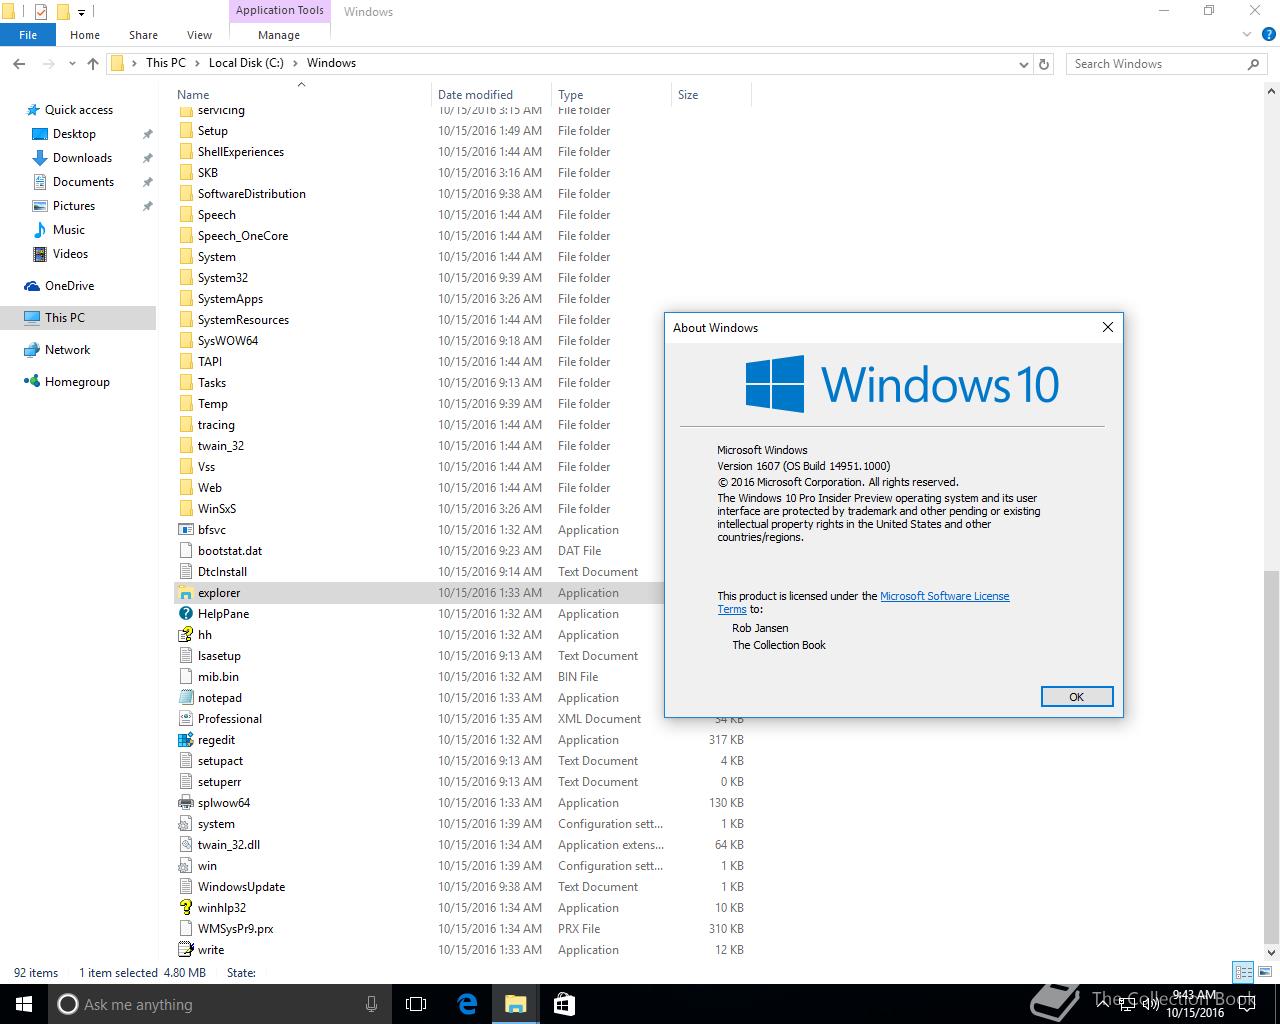Open Windows Store from taskbar
This screenshot has height=1024, width=1280.
pyautogui.click(x=564, y=1004)
